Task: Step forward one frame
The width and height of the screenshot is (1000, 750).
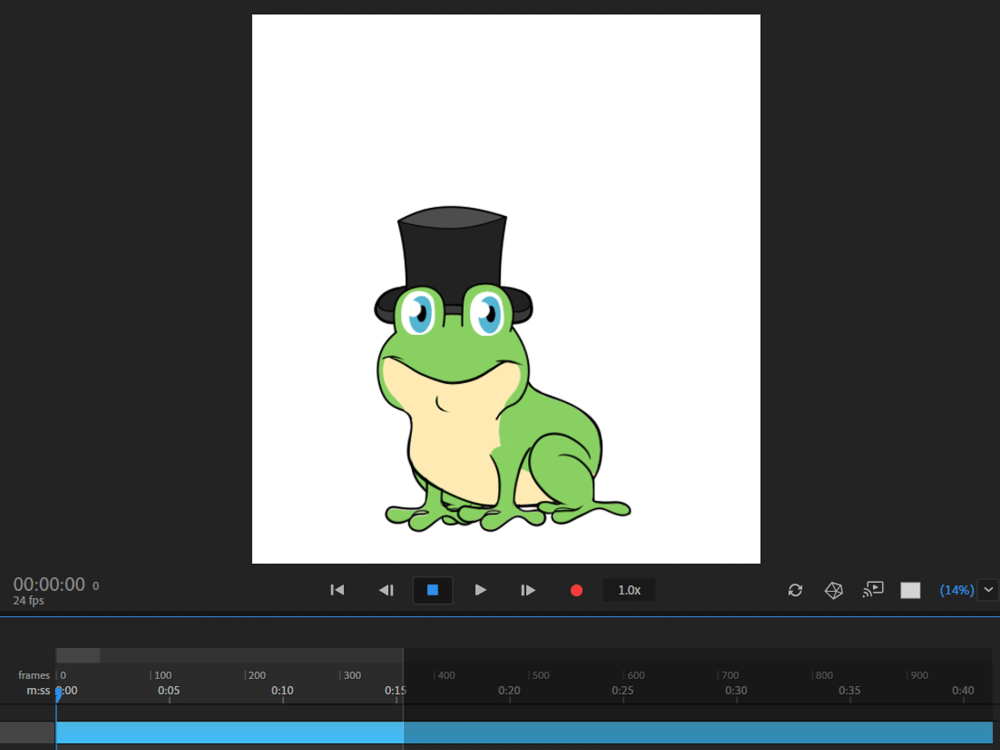Action: pos(528,590)
